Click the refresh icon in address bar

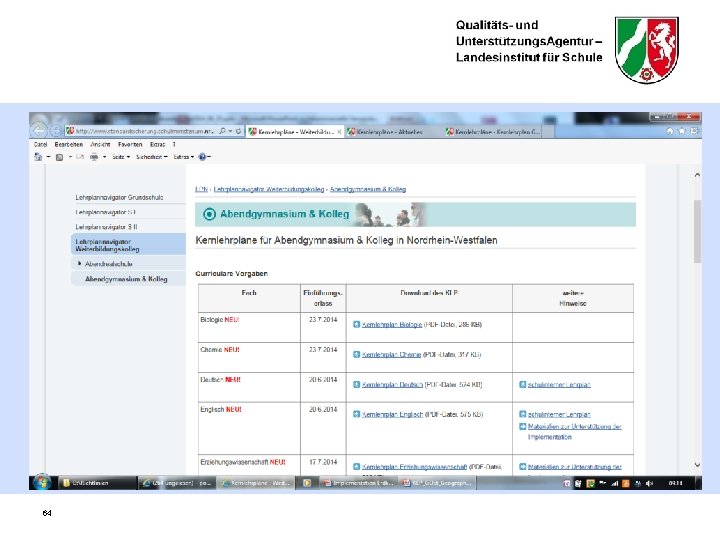[x=238, y=131]
